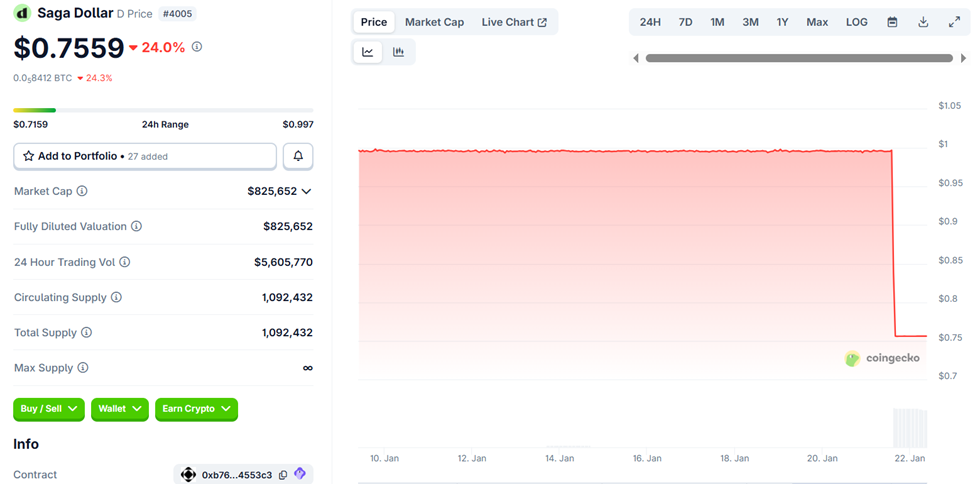The height and width of the screenshot is (484, 975).
Task: Click the Max Supply infinity symbol
Action: click(308, 368)
